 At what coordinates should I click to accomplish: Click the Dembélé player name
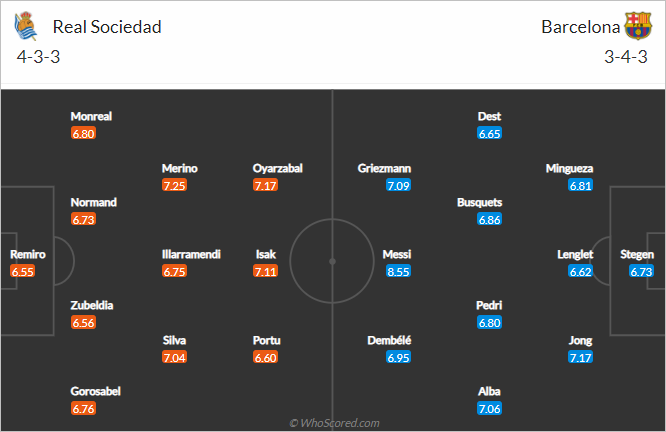[389, 341]
